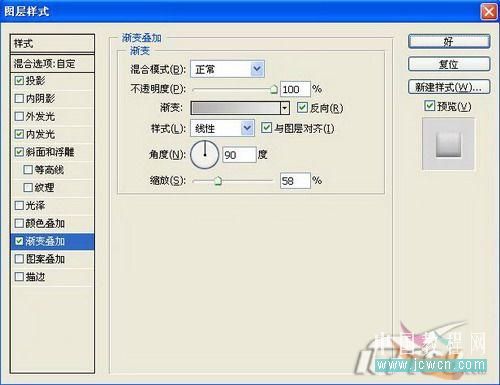Click the angle value field showing 90
Viewport: 500px width, 385px height.
tap(239, 155)
